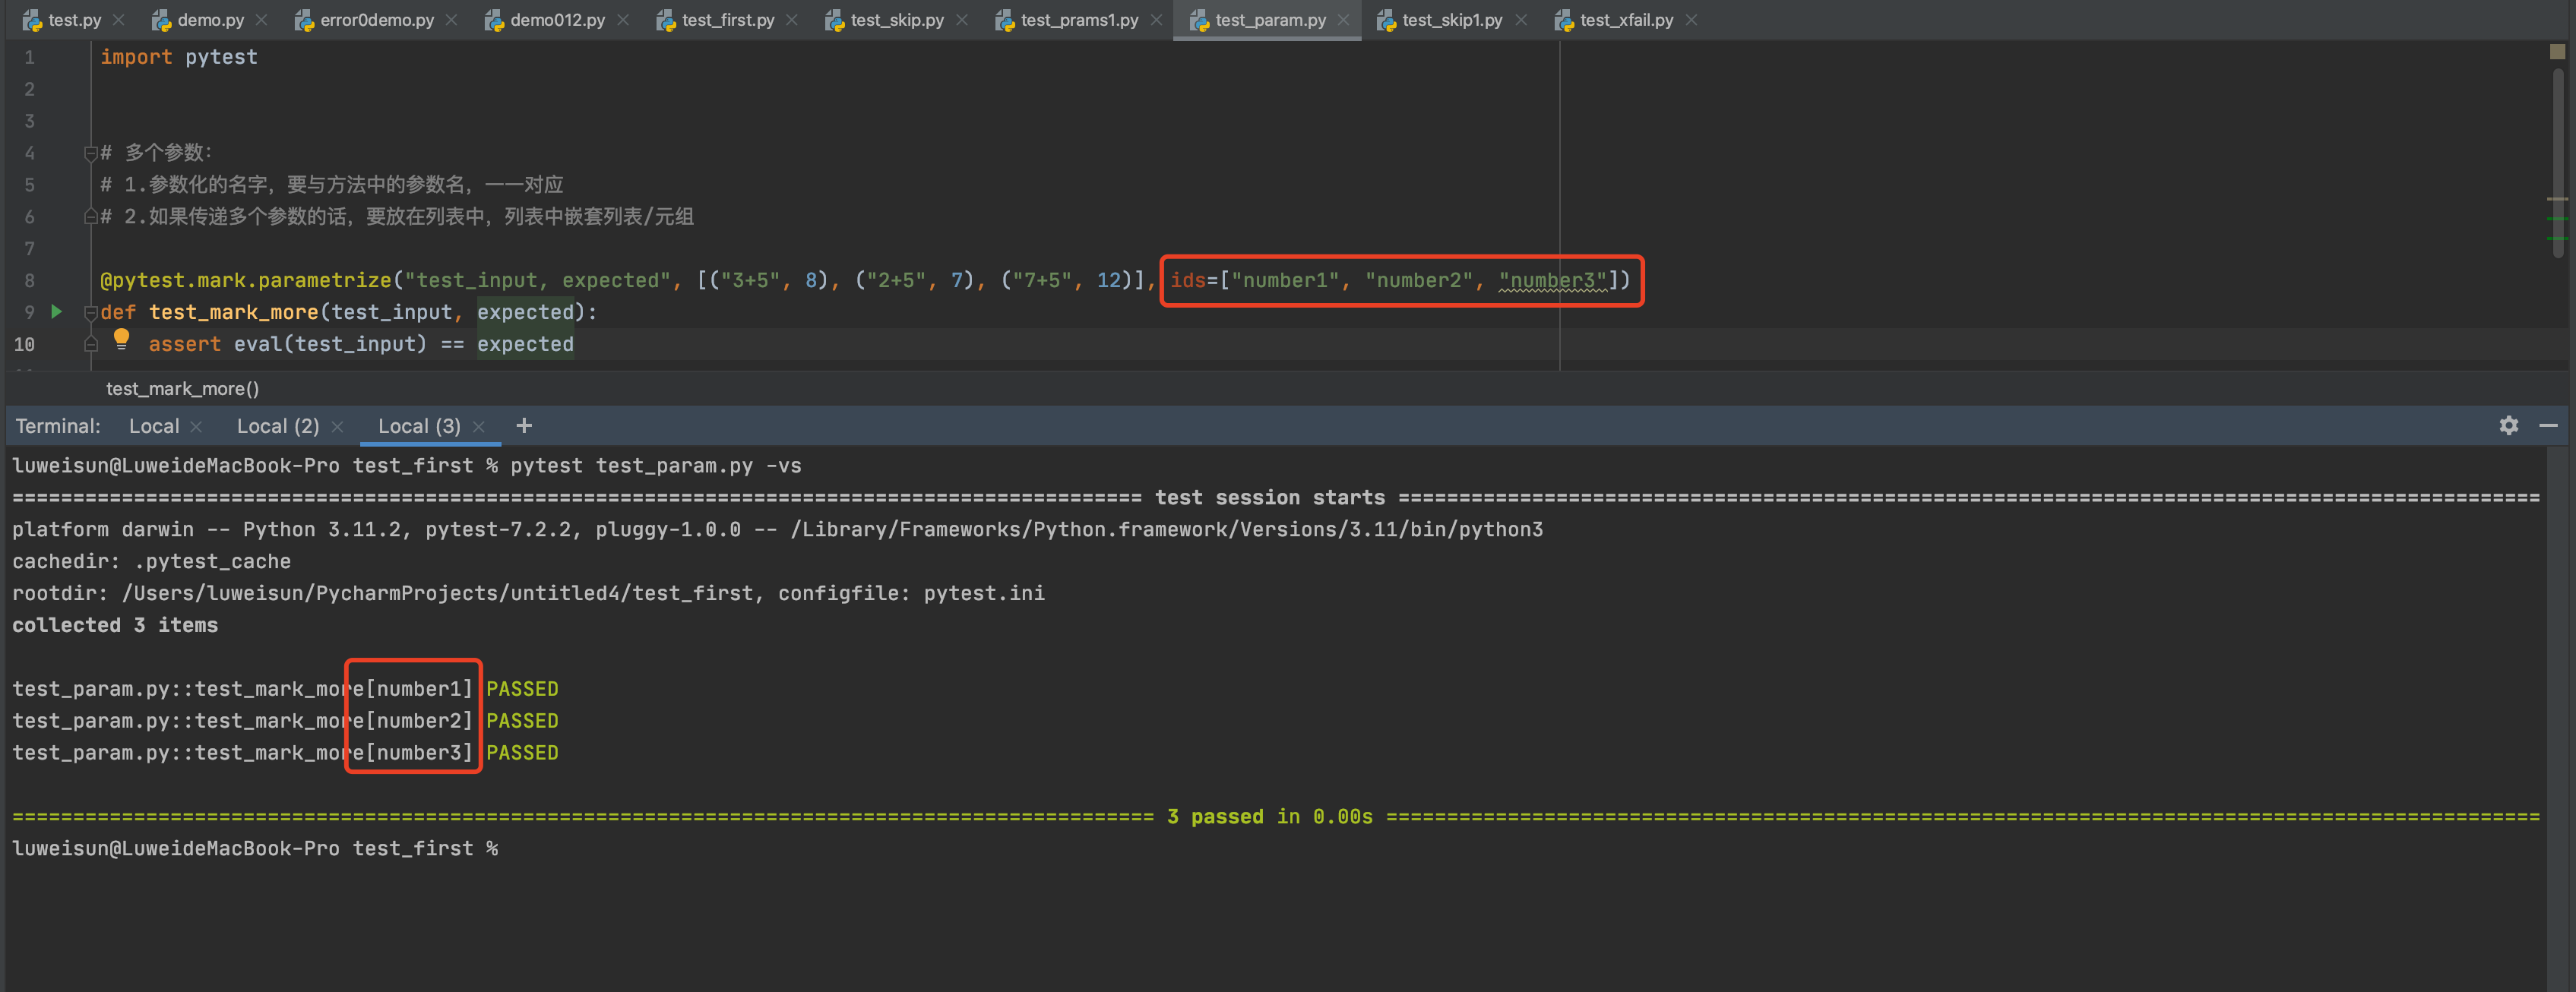Screen dimensions: 2576x992
Task: Close the test.py tab
Action: 119,20
